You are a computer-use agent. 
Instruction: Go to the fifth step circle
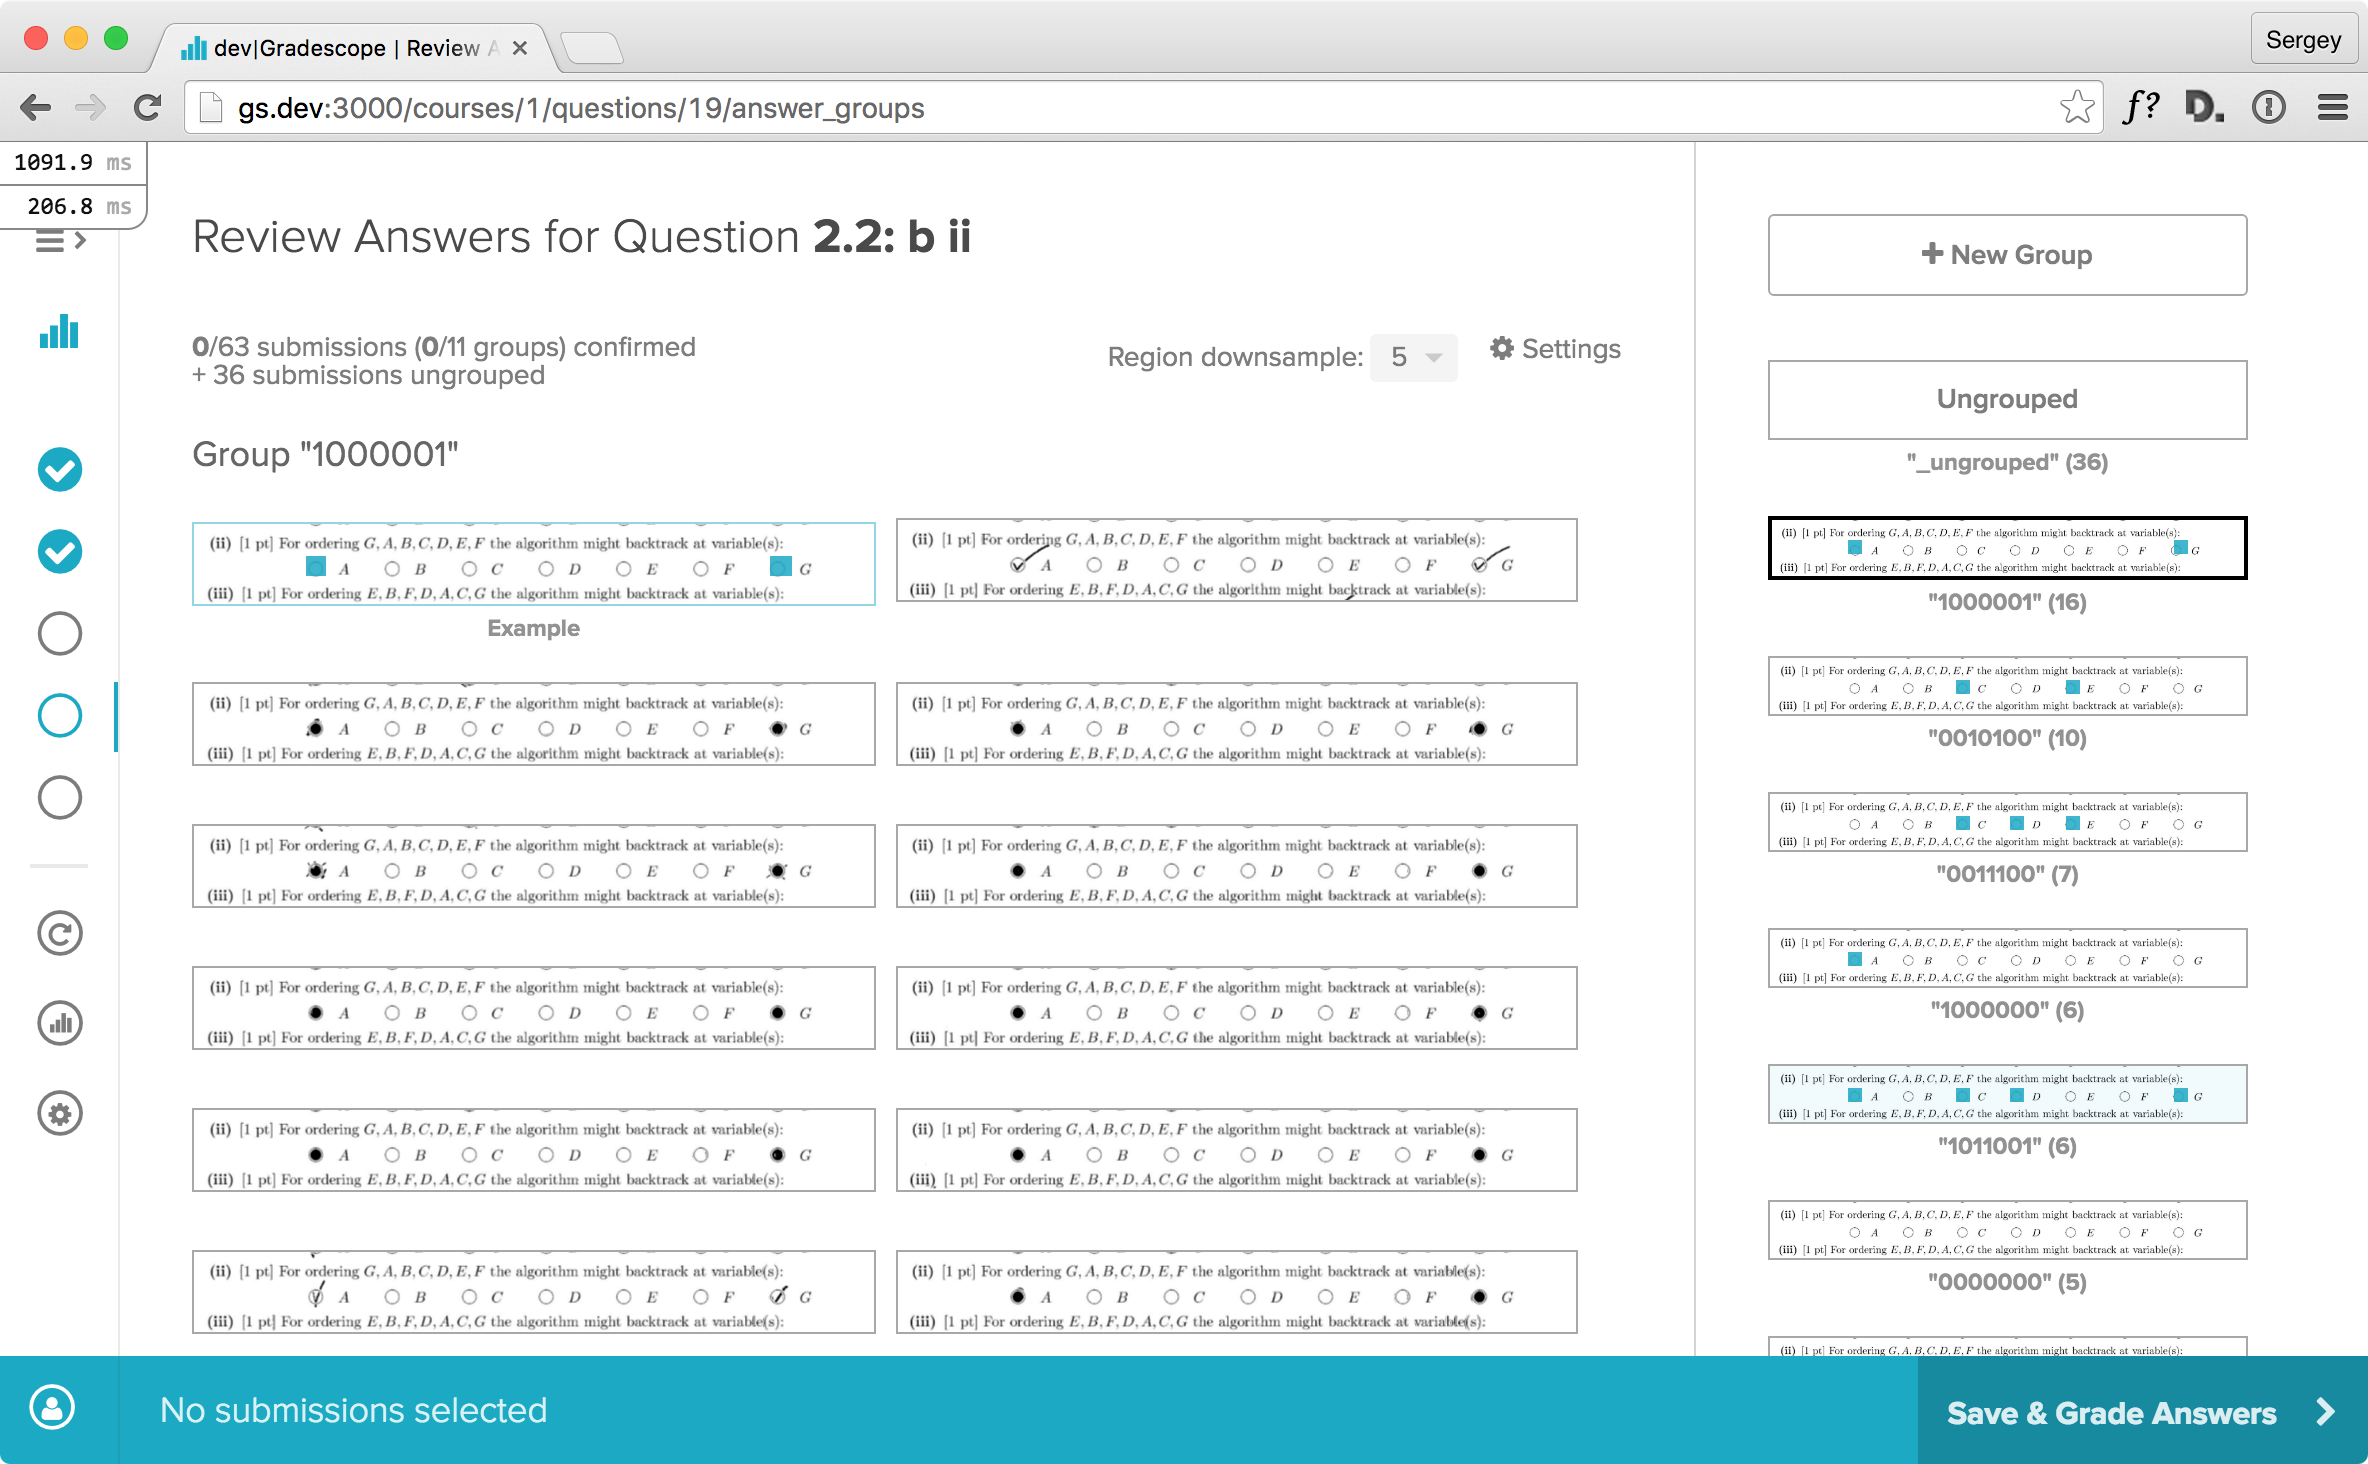60,797
